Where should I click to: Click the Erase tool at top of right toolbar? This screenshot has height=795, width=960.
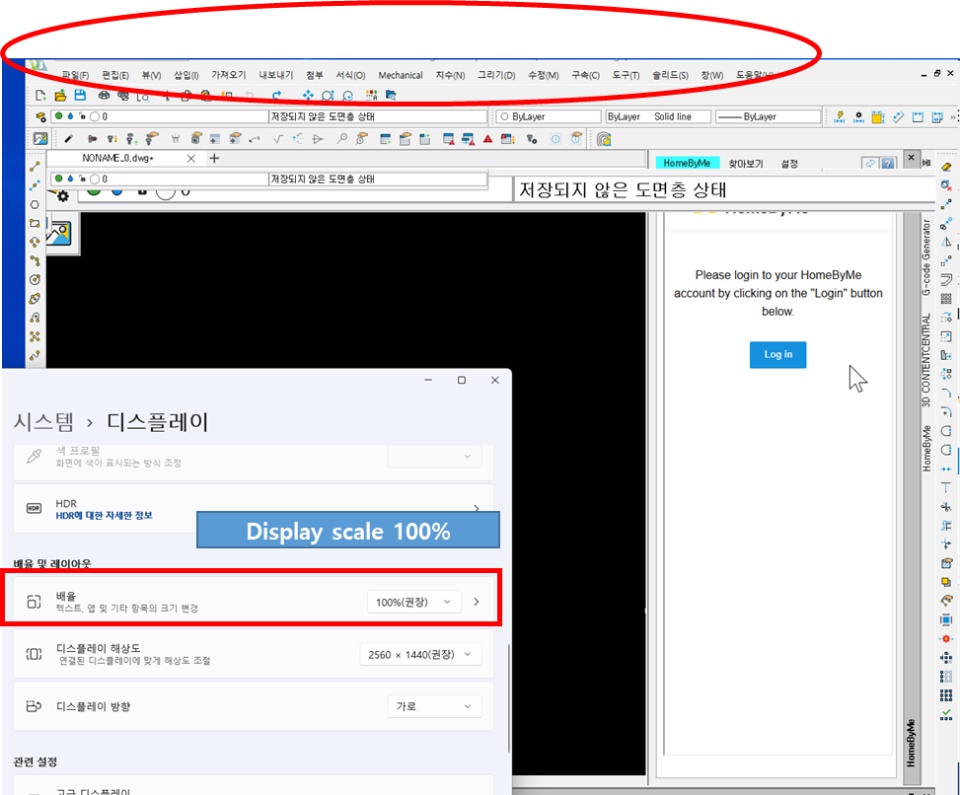point(946,167)
